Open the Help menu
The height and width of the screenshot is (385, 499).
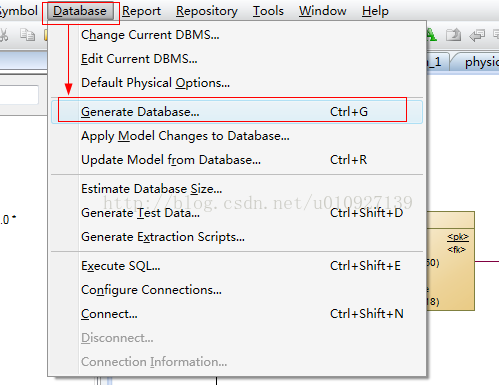point(375,11)
